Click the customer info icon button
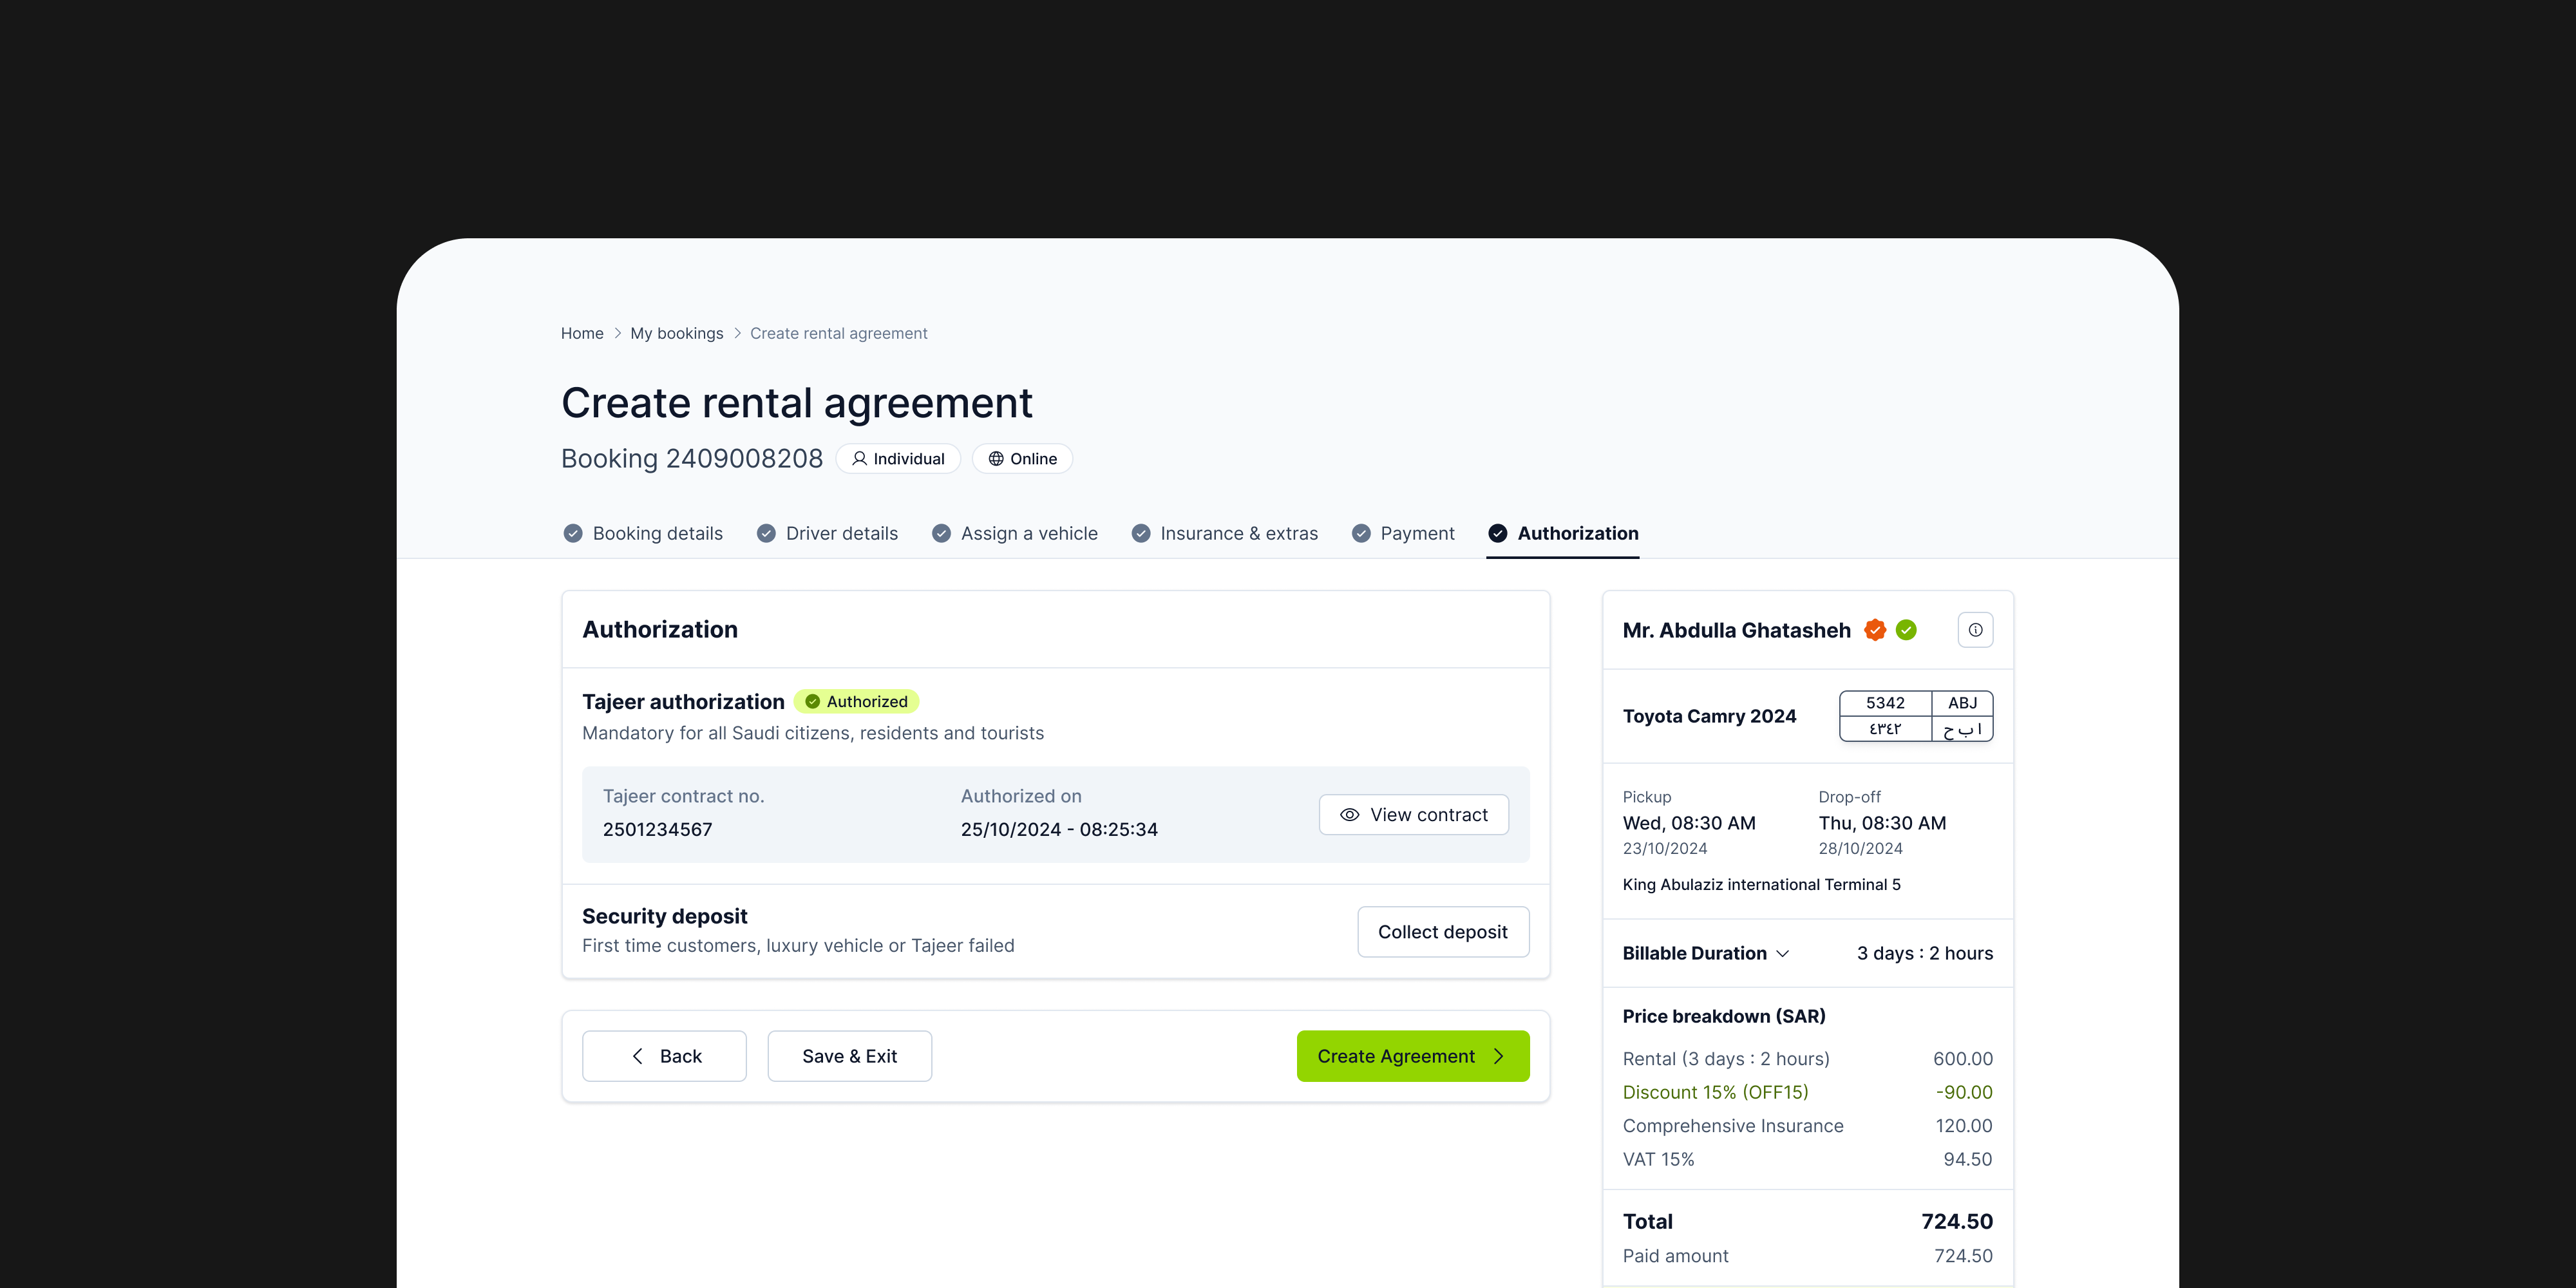This screenshot has width=2576, height=1288. pyautogui.click(x=1975, y=630)
